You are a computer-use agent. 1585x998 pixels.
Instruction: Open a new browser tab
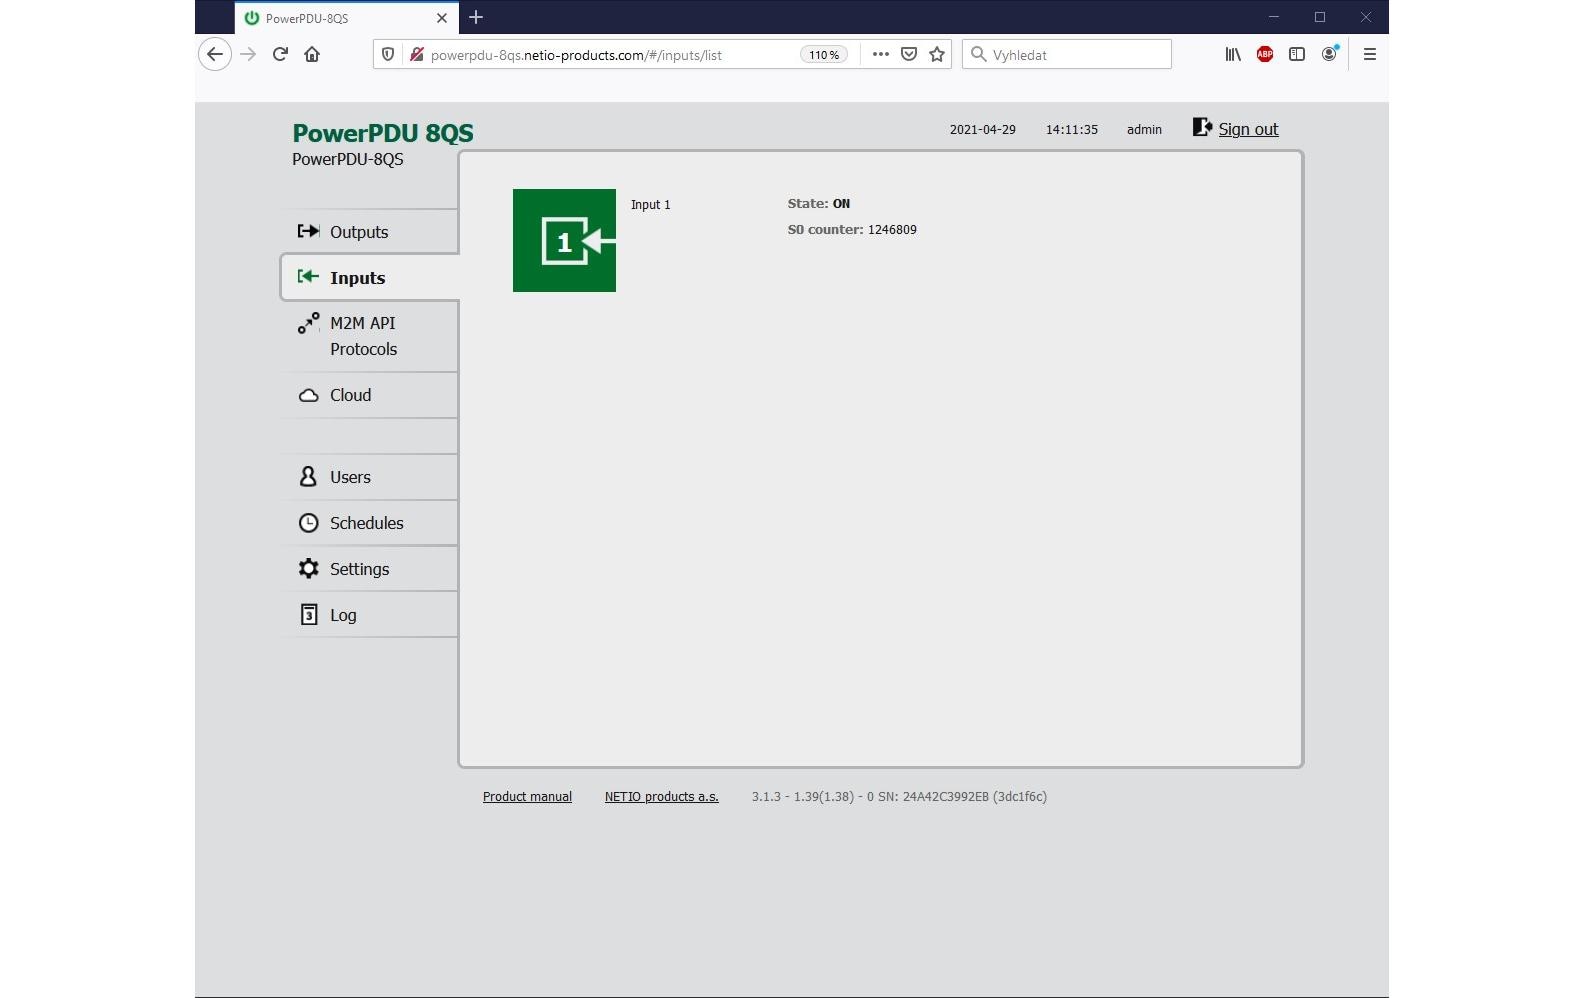click(476, 17)
